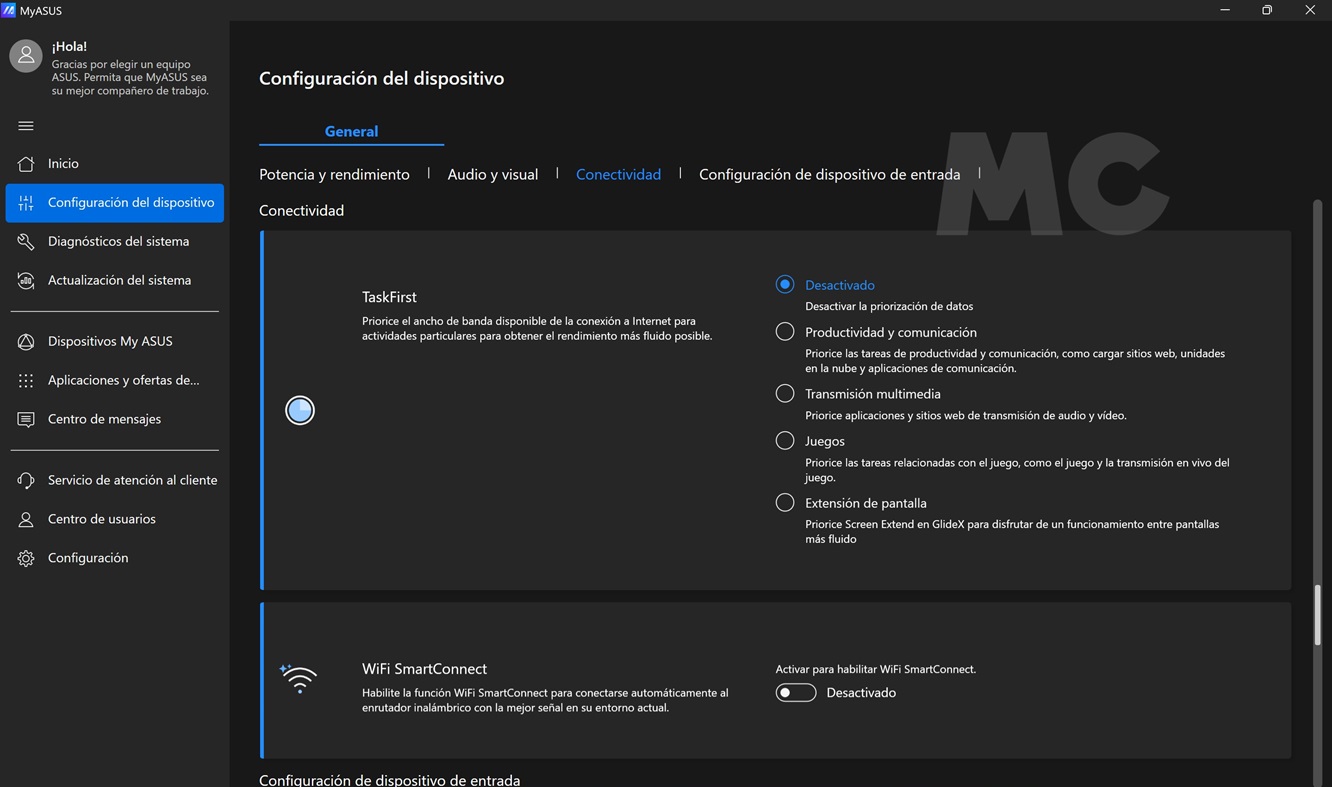Click Aplicaciones y ofertas grid icon

coord(26,381)
